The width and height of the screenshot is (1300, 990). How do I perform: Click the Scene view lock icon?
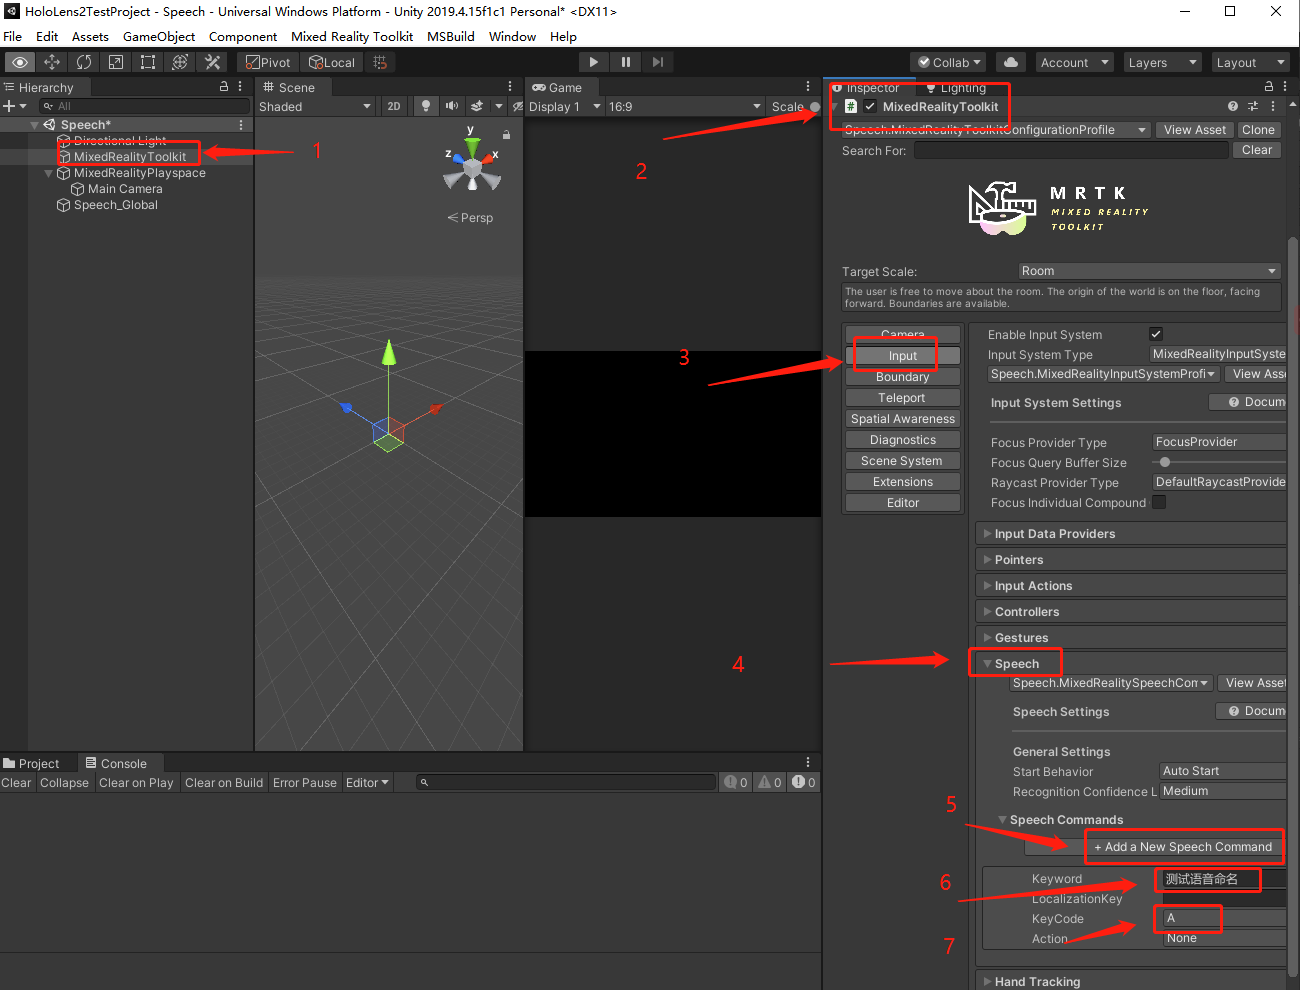coord(506,134)
